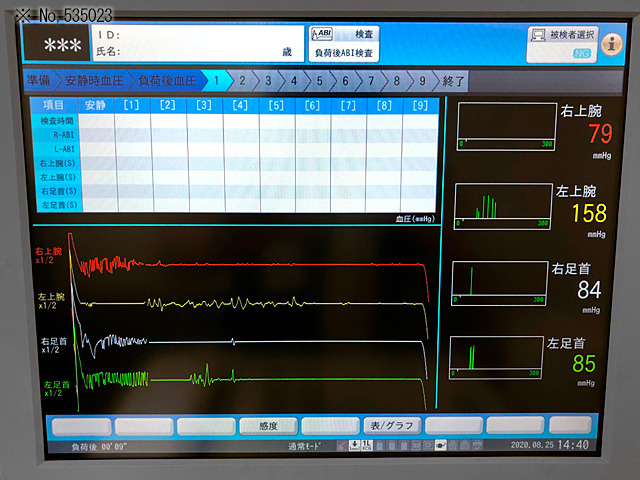Screen dimensions: 640x480
Task: Click the [1] column header
Action: [x=131, y=105]
